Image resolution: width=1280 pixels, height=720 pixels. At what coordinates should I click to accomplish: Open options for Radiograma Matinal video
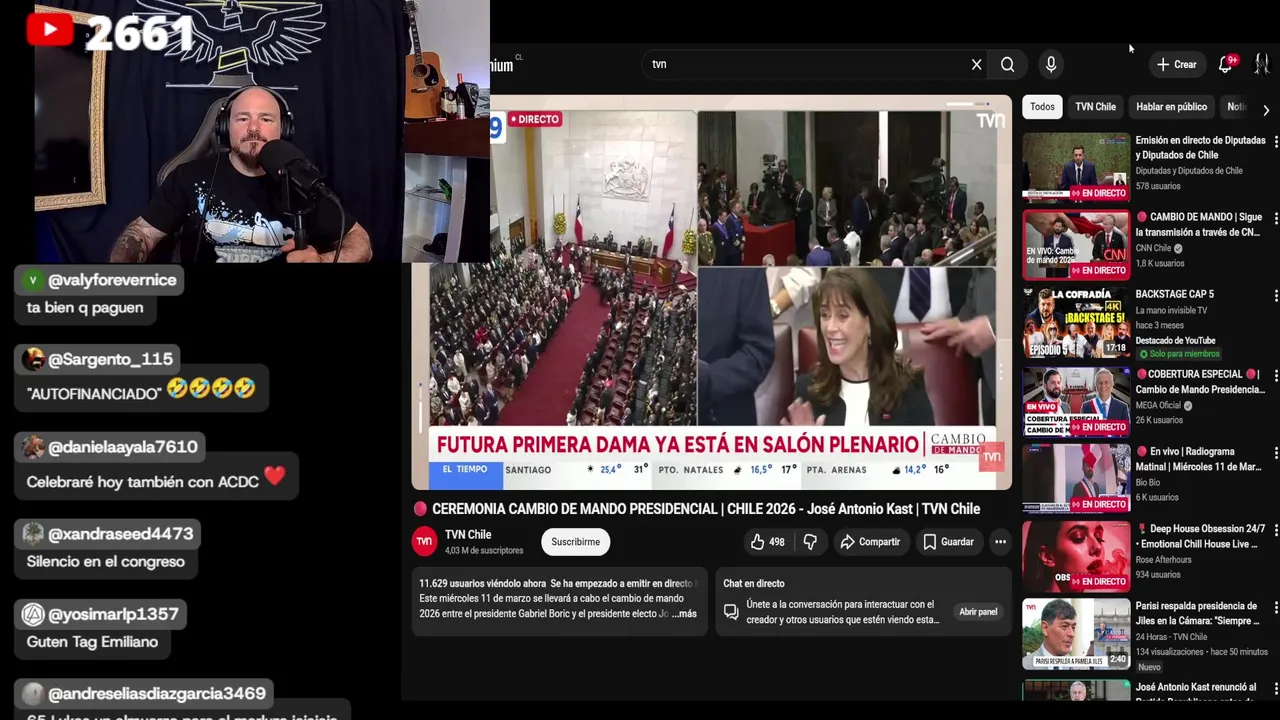[x=1275, y=453]
